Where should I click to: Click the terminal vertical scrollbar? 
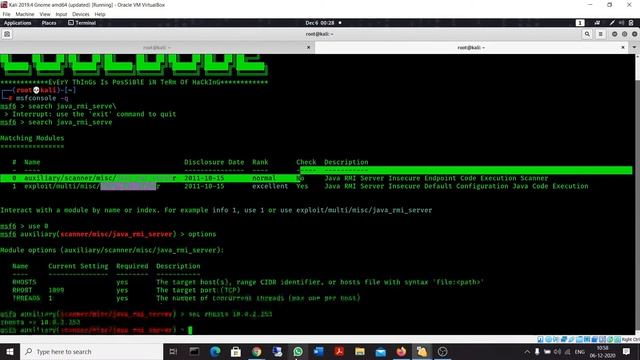coord(637,194)
